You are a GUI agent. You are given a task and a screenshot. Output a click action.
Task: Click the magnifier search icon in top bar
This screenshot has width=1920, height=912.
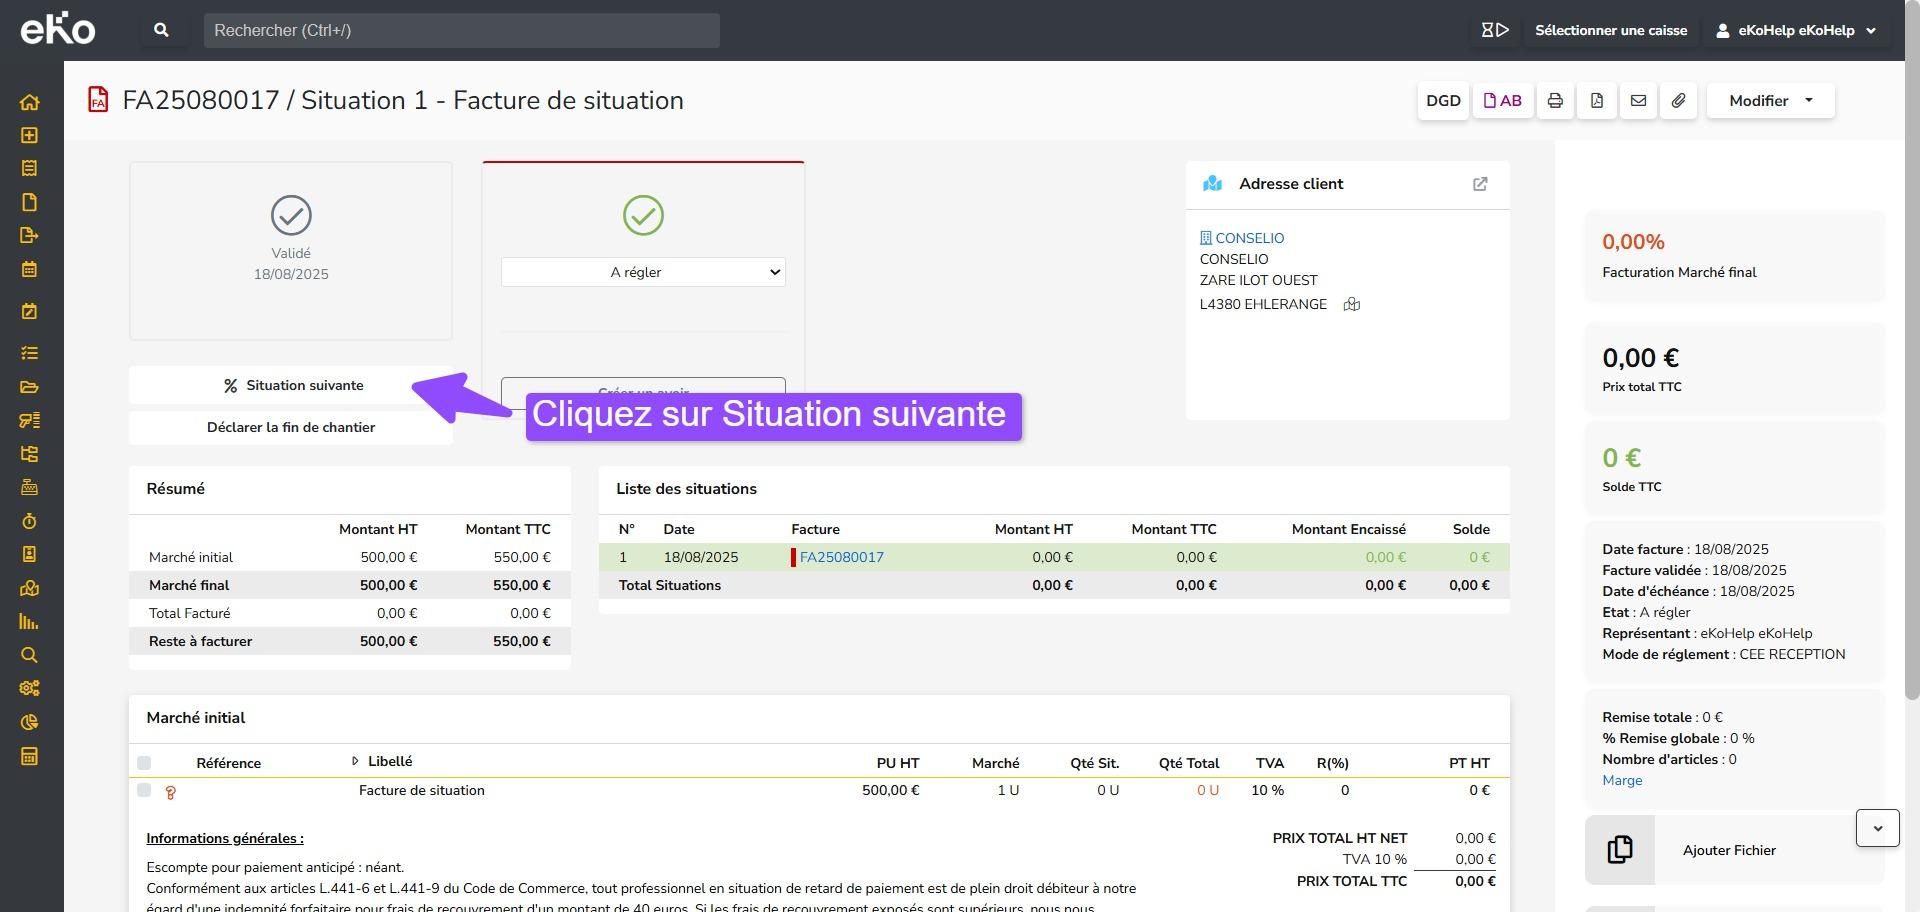(161, 30)
